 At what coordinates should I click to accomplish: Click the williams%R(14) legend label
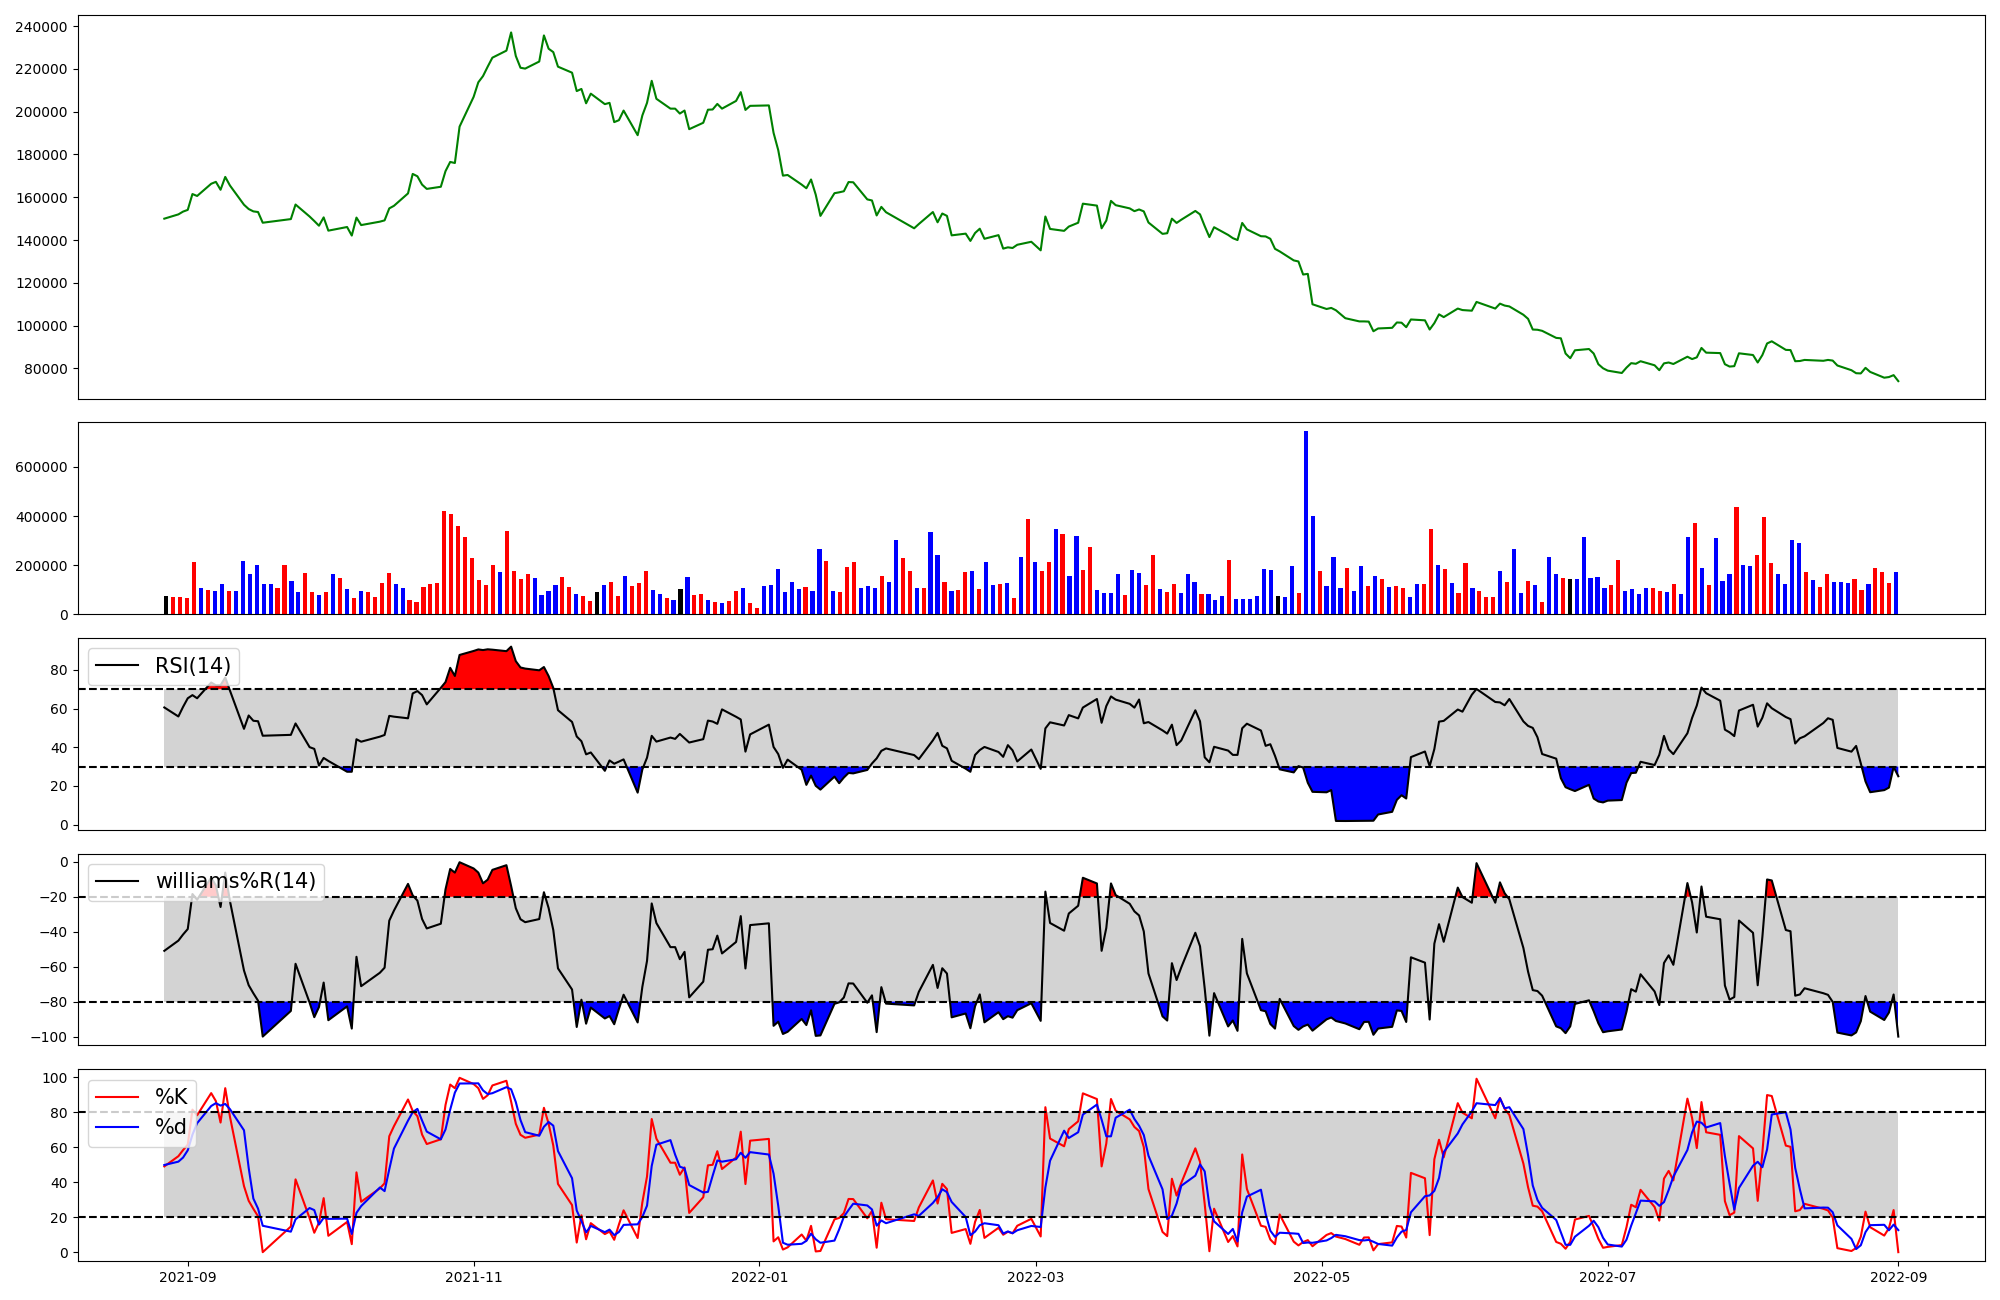pyautogui.click(x=235, y=881)
